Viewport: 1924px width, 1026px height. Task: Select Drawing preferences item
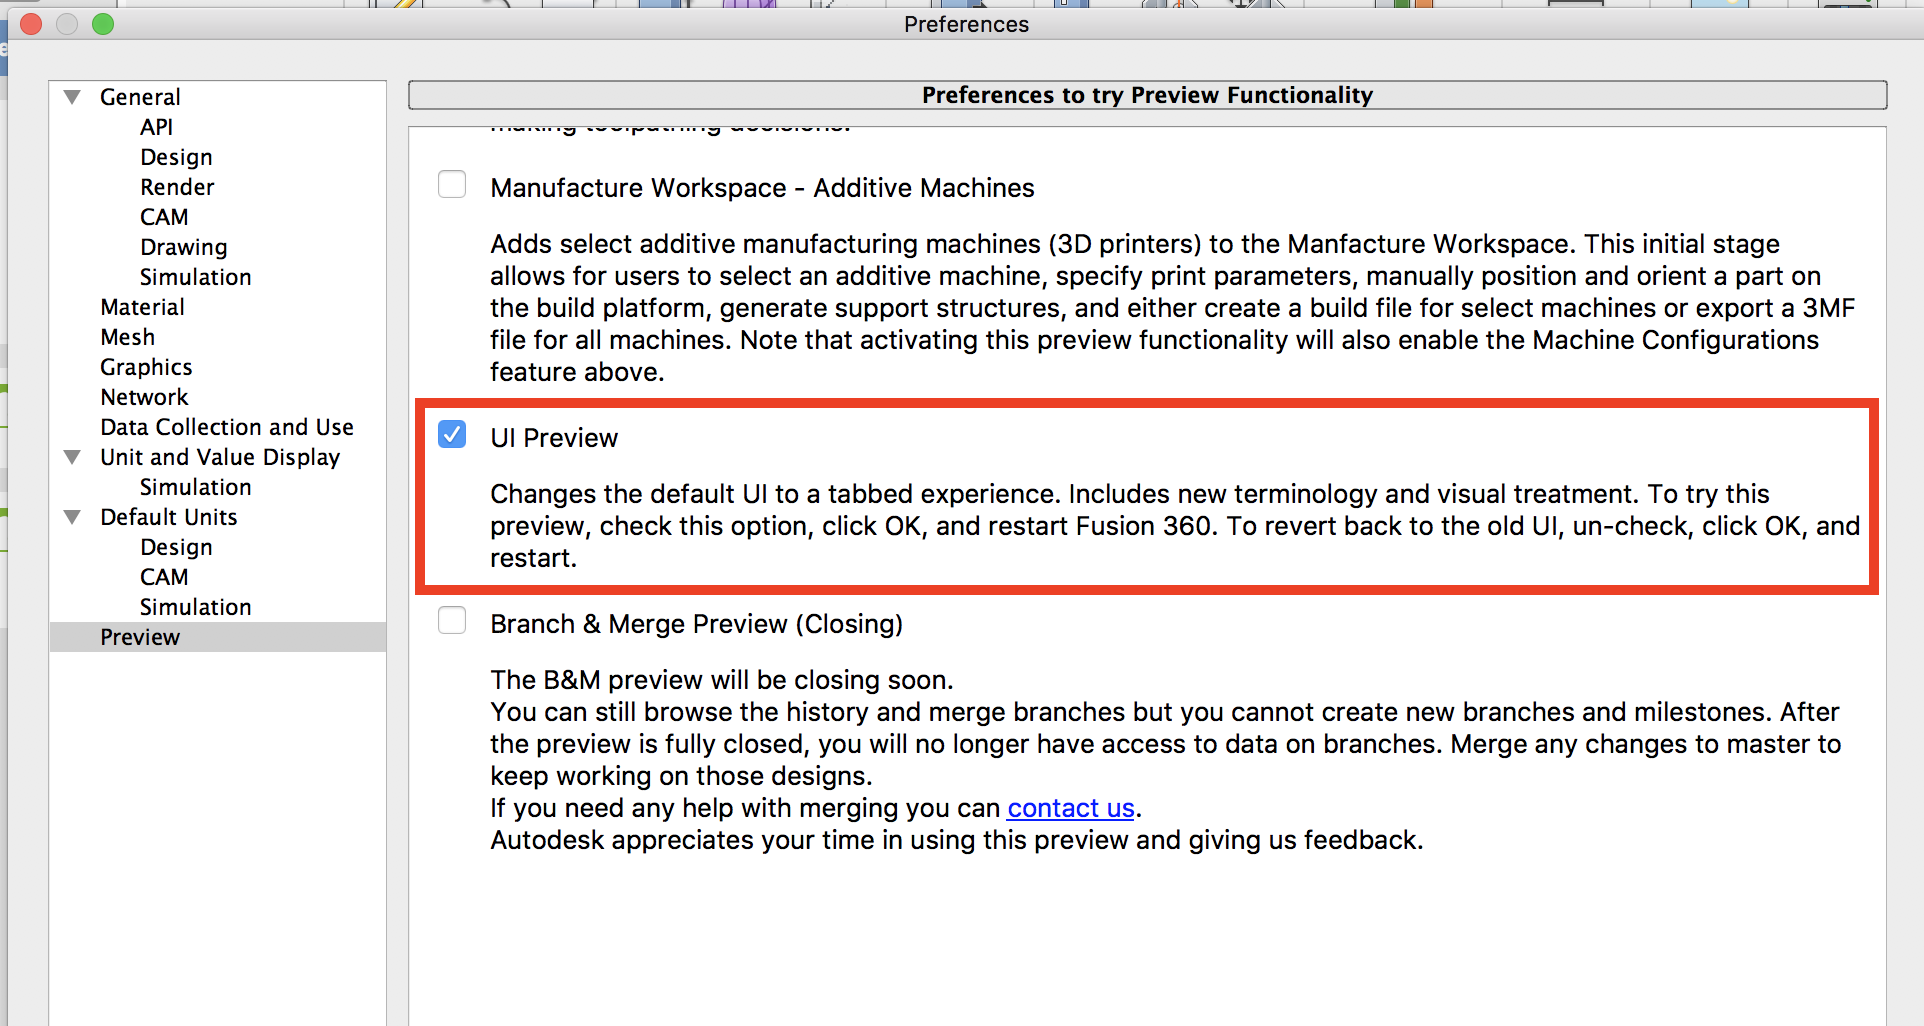pos(183,247)
